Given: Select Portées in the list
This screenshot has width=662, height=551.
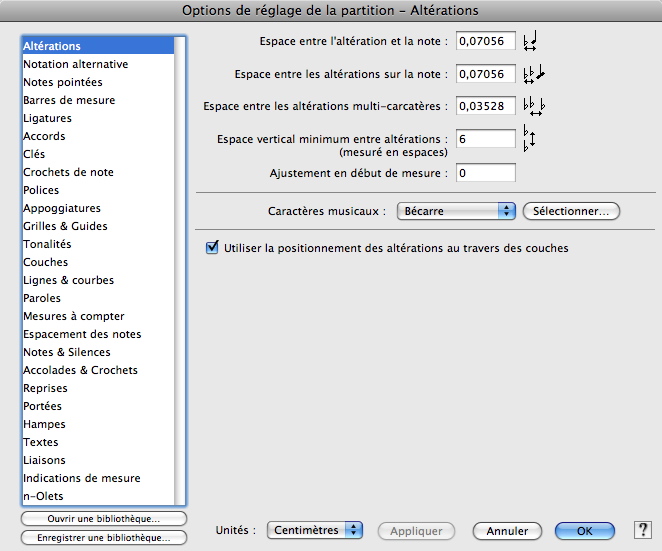Looking at the screenshot, I should point(98,406).
